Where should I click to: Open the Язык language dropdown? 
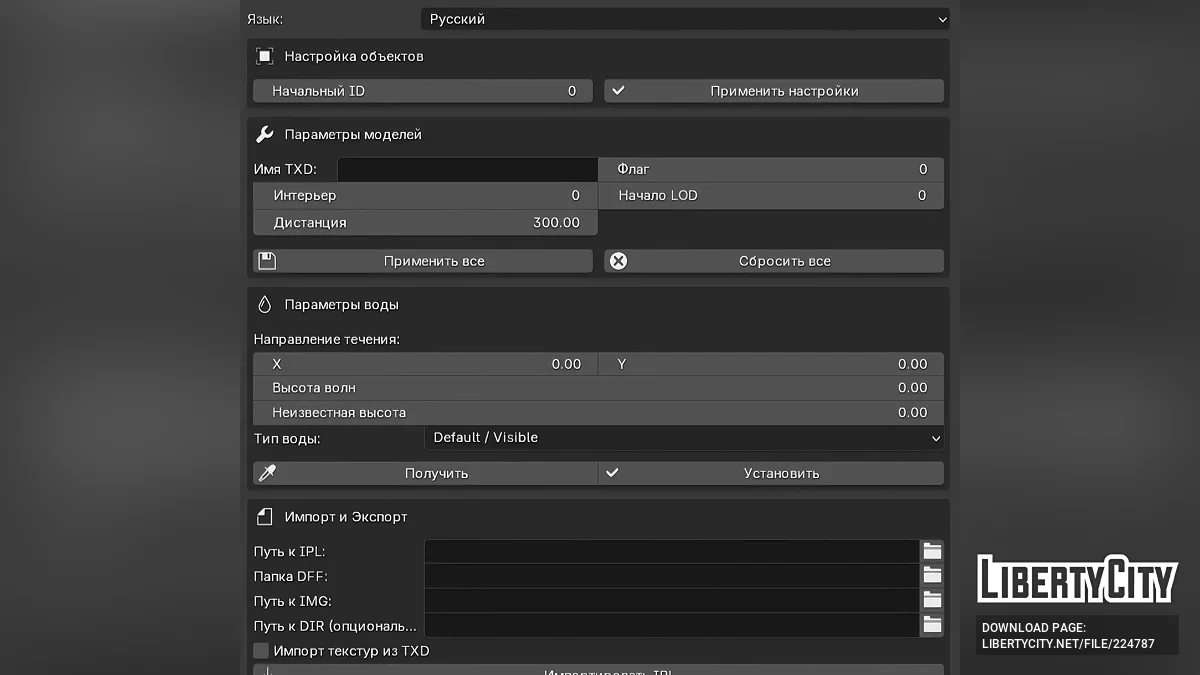[684, 19]
